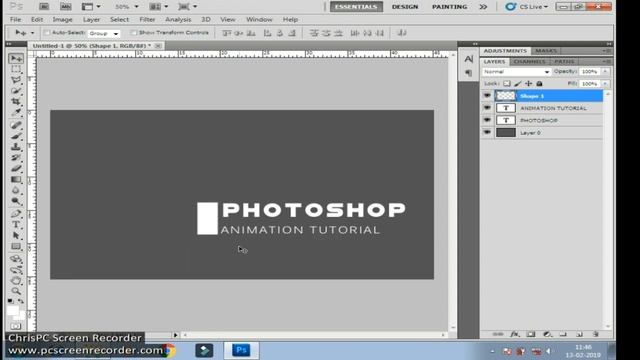Hide the Layer 0 layer
The width and height of the screenshot is (640, 360).
[x=487, y=132]
